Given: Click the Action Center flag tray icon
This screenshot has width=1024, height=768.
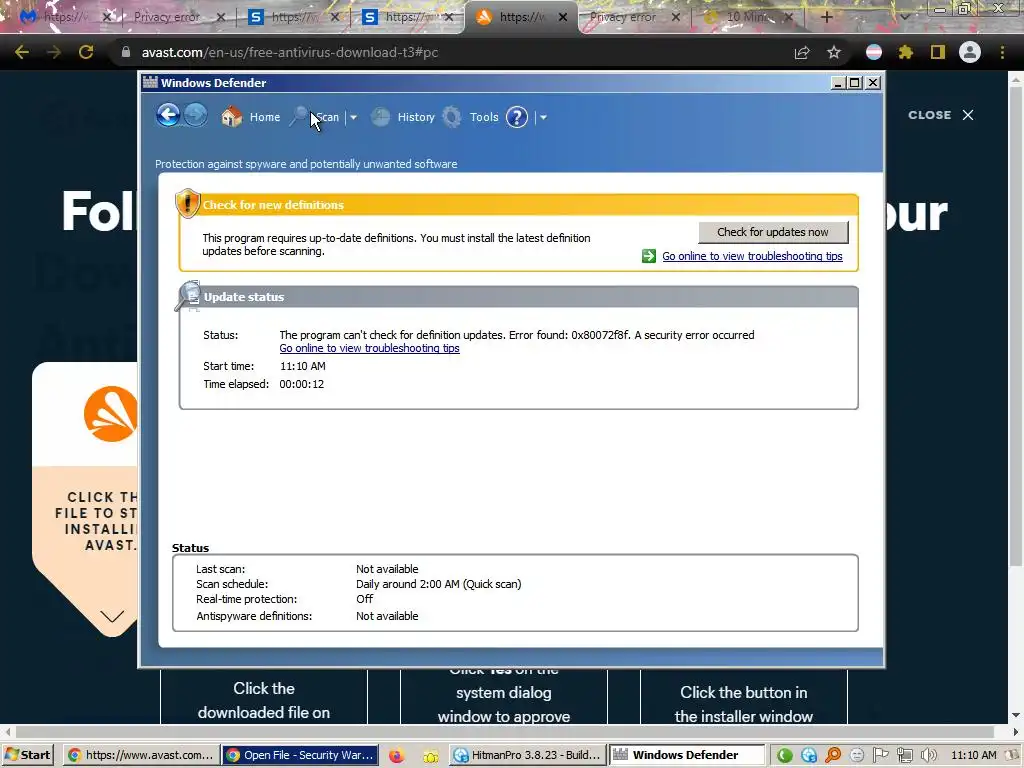Looking at the screenshot, I should (x=881, y=756).
